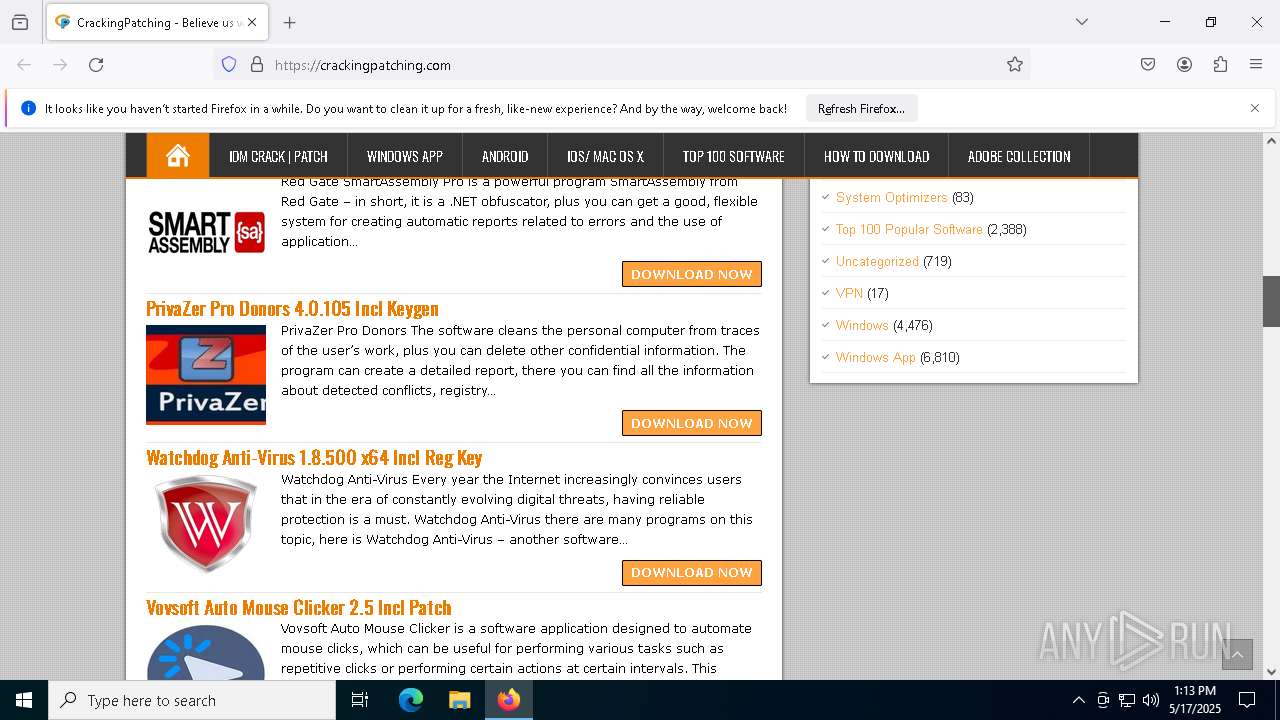This screenshot has width=1280, height=720.
Task: Open the Extensions puzzle icon
Action: pos(1220,65)
